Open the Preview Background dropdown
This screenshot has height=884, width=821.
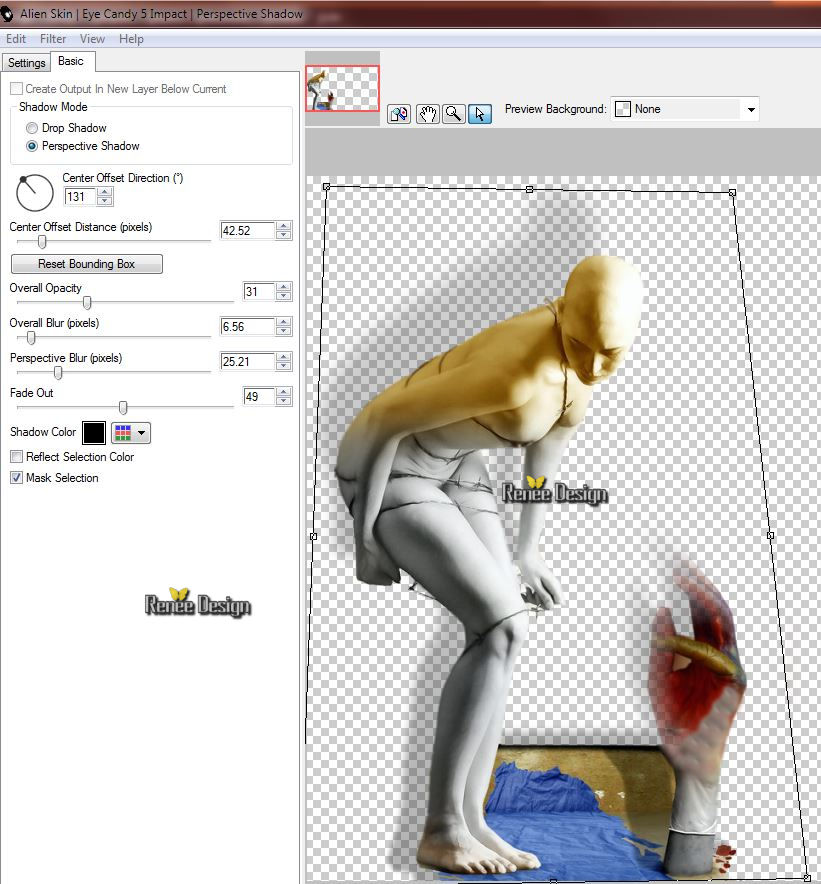685,109
